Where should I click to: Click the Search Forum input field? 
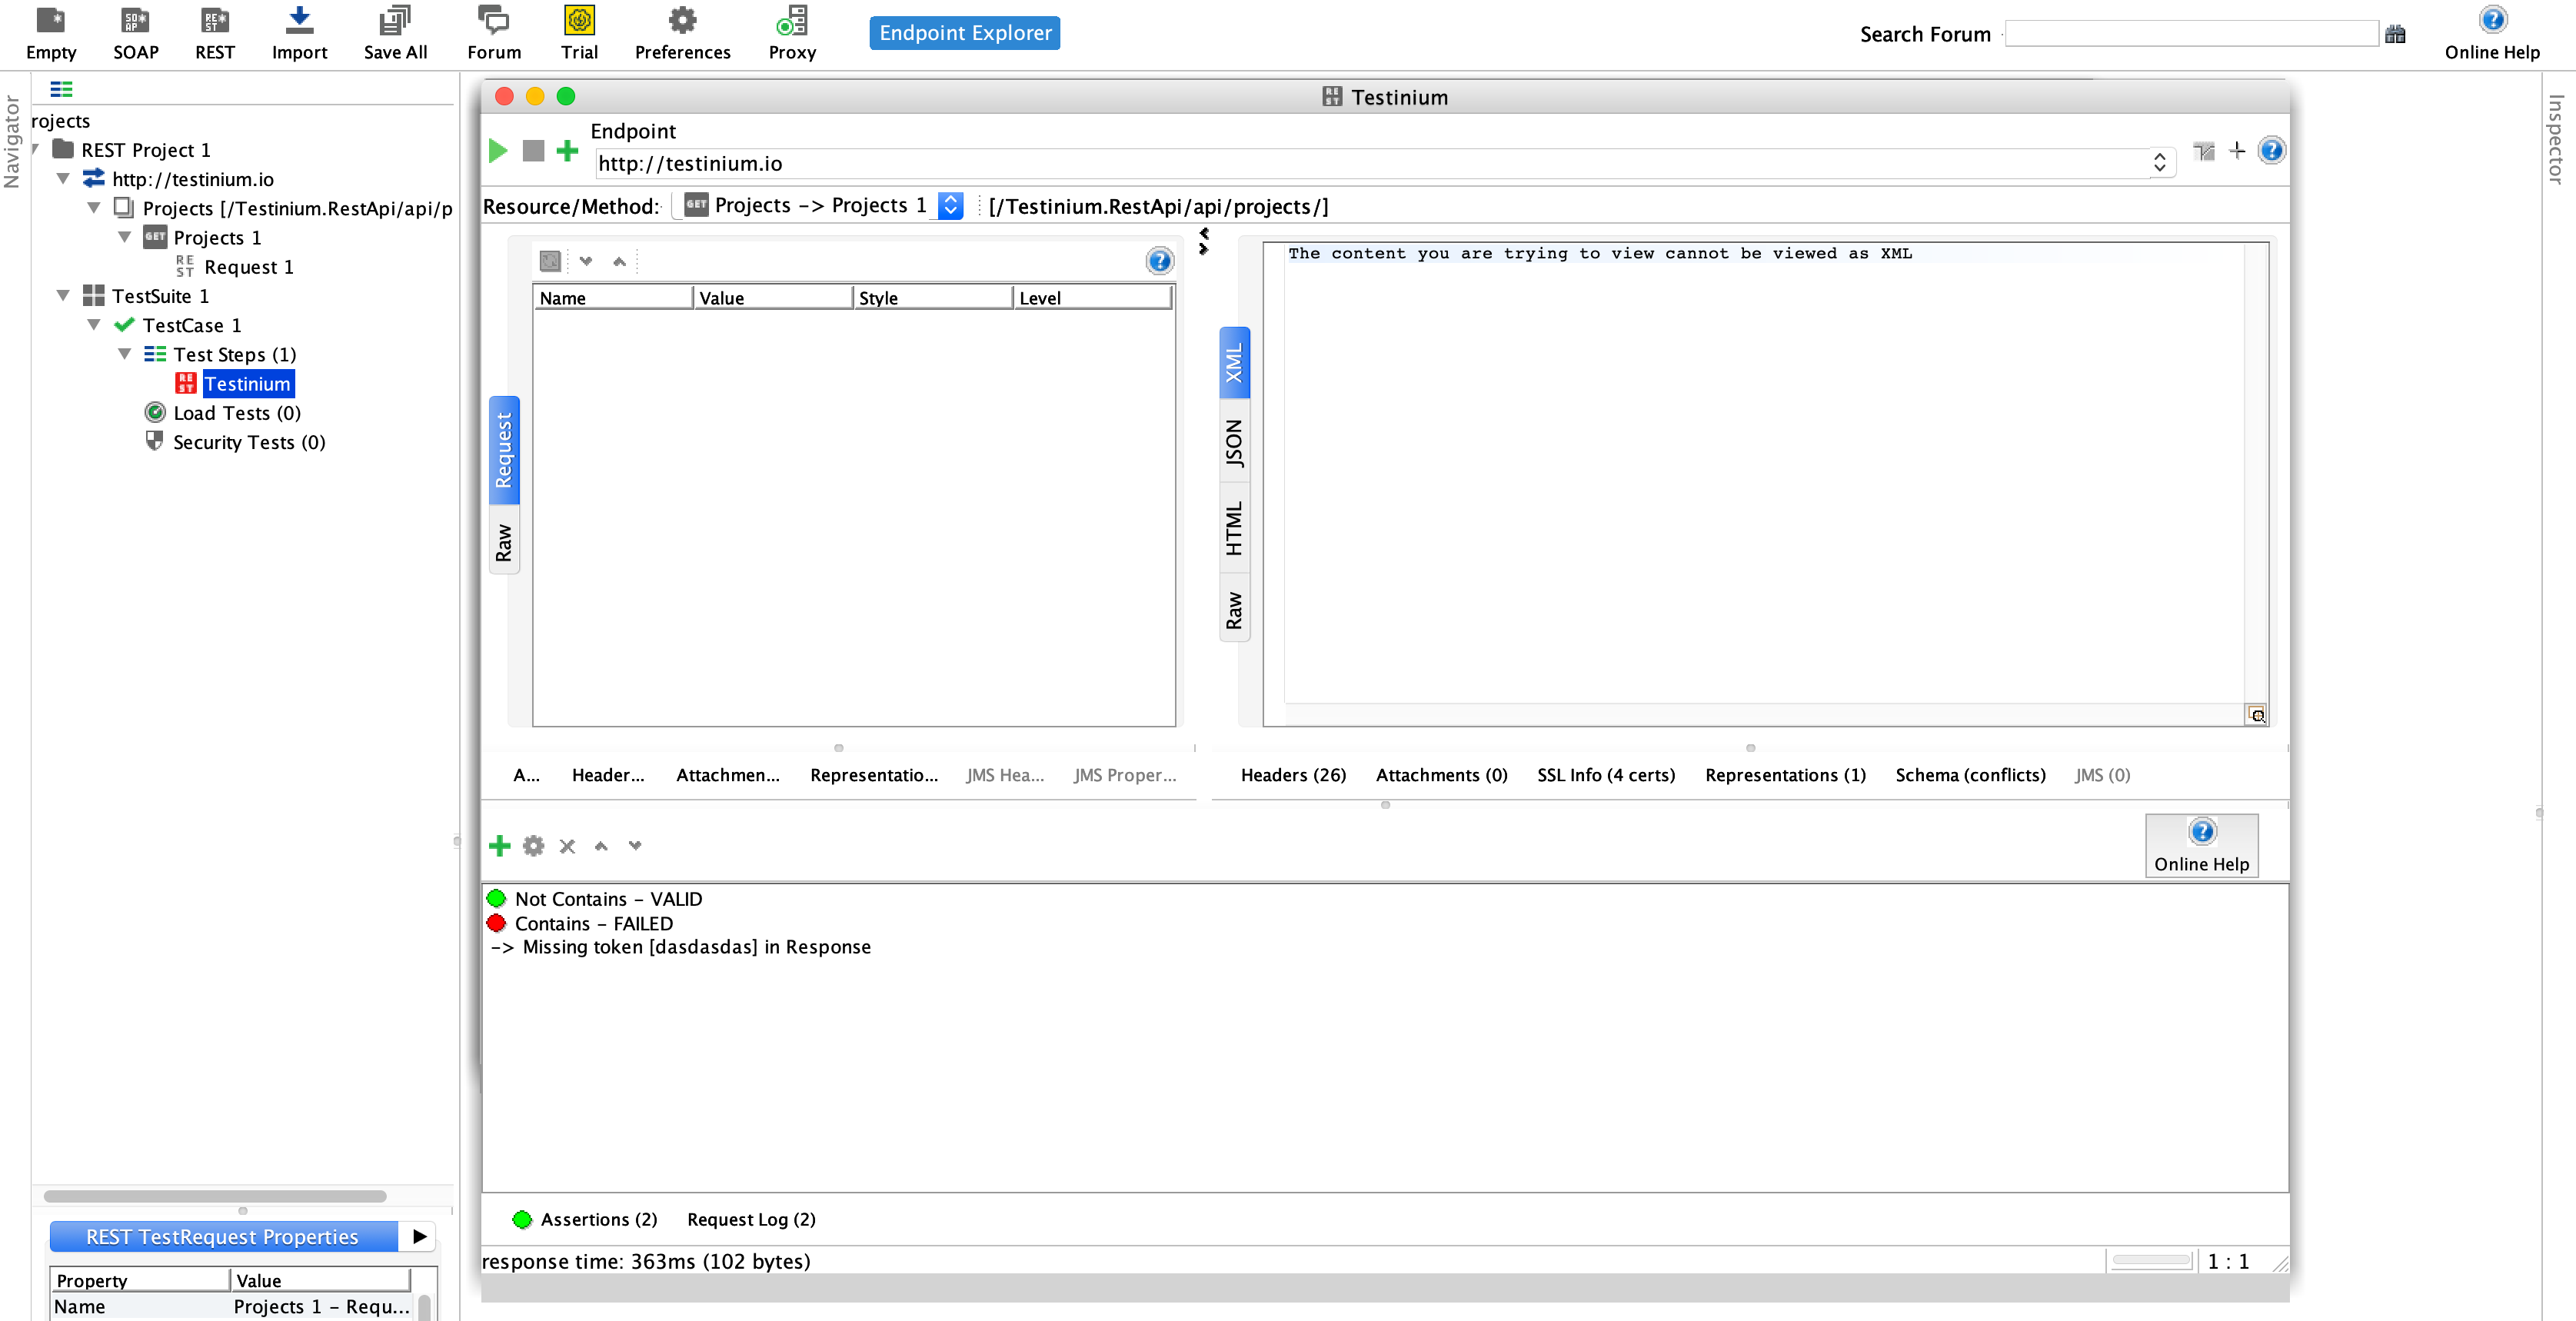[x=2191, y=34]
